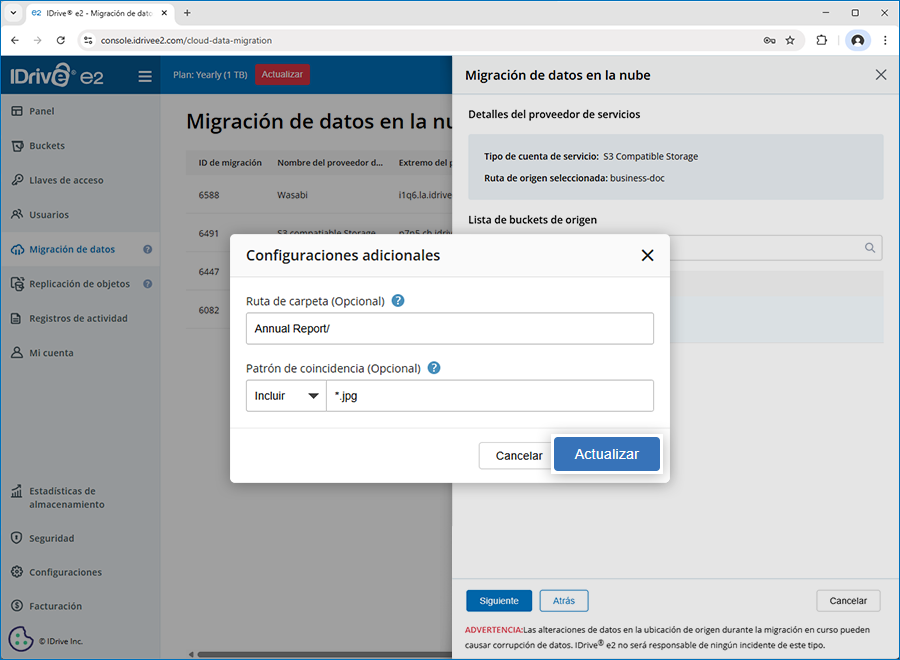Viewport: 900px width, 660px height.
Task: Expand the browser tab list chevron
Action: 13,13
